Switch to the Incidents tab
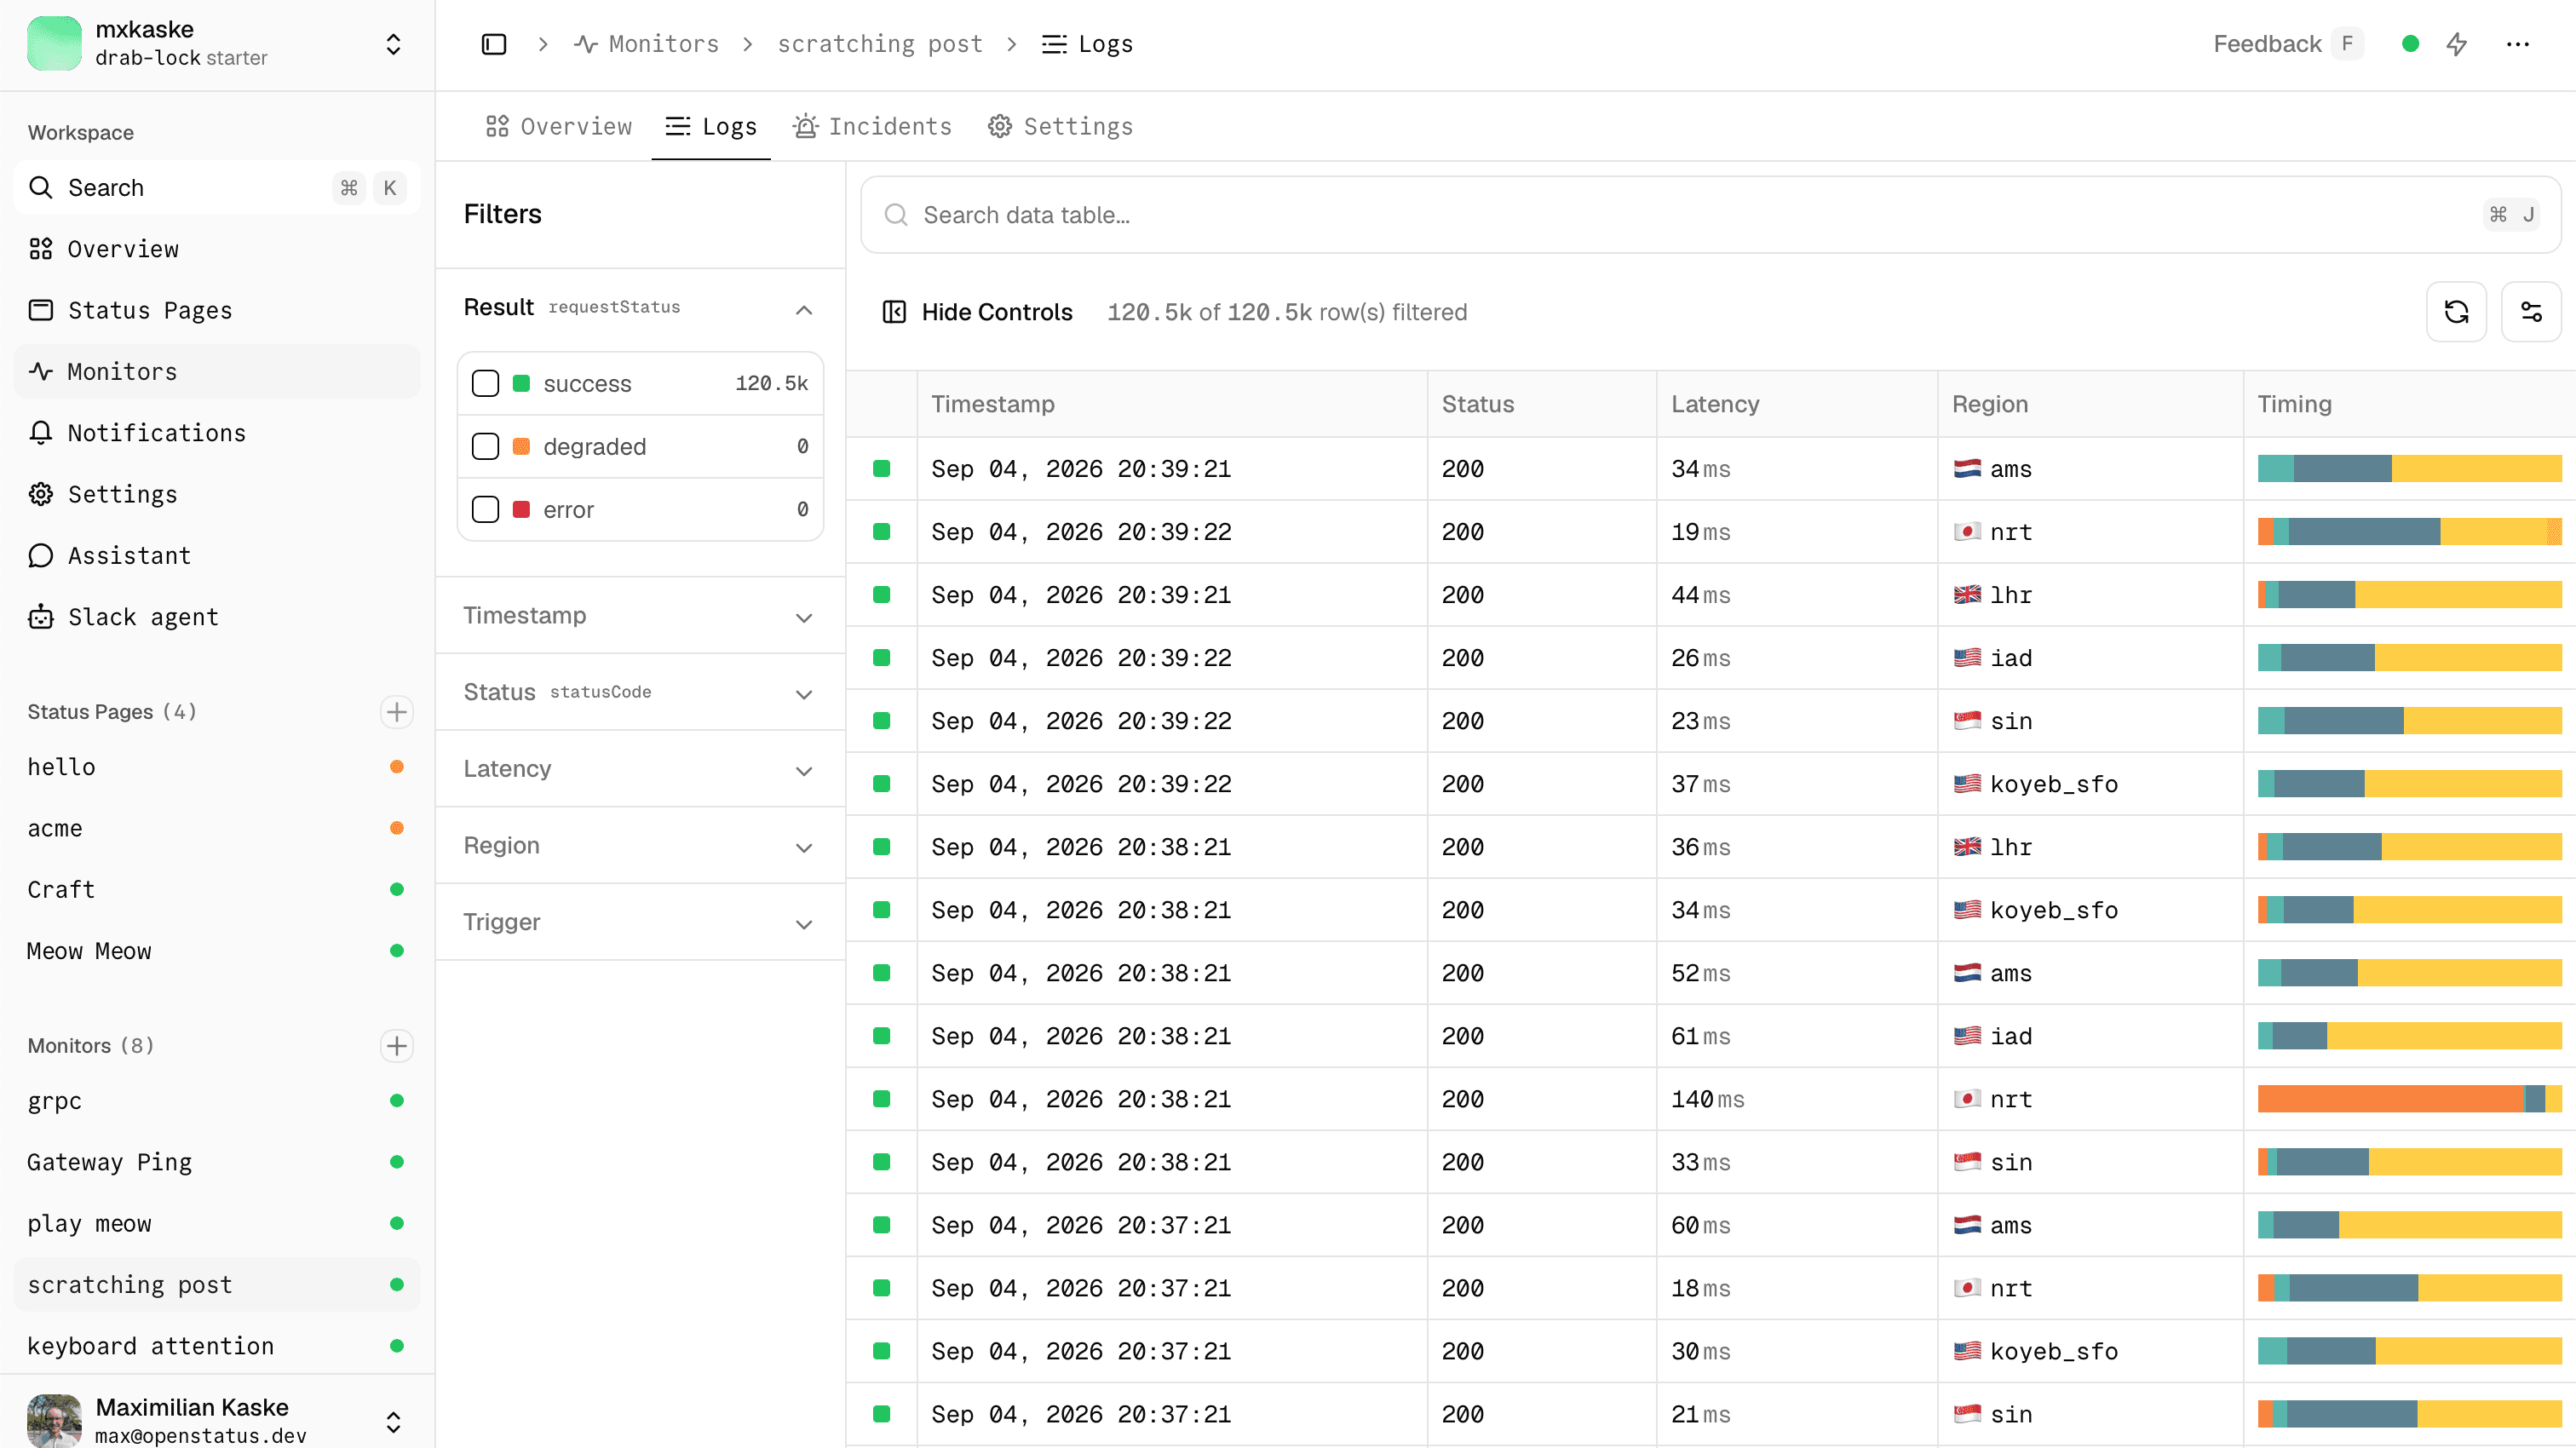Screen dimensions: 2576x1448 pyautogui.click(x=872, y=127)
